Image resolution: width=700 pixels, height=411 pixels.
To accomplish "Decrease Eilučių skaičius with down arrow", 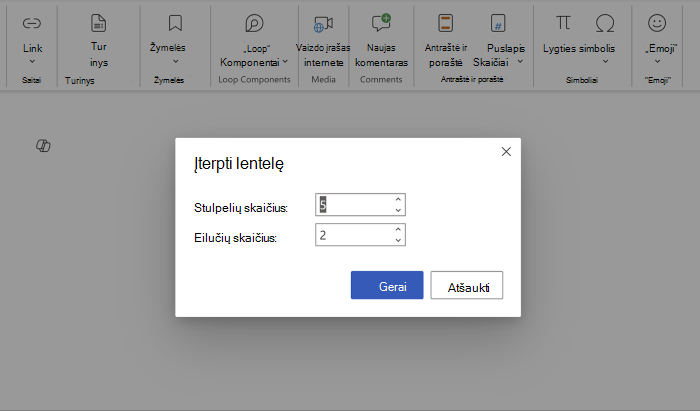I will [x=398, y=240].
